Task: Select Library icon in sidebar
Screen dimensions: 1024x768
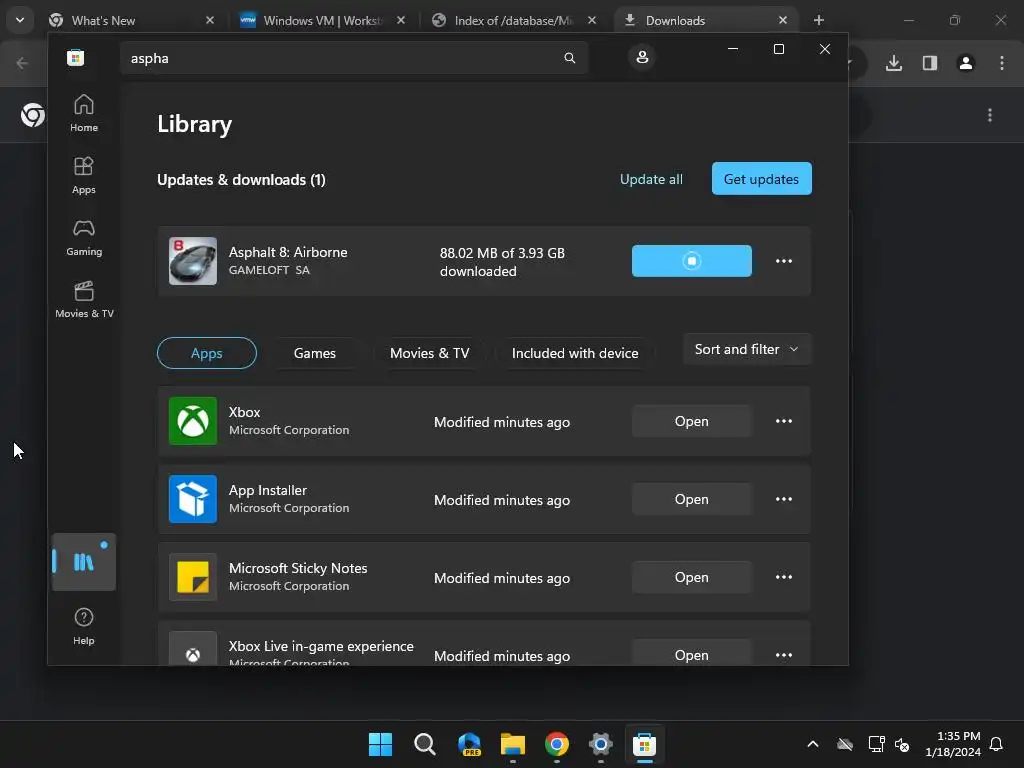Action: coord(84,562)
